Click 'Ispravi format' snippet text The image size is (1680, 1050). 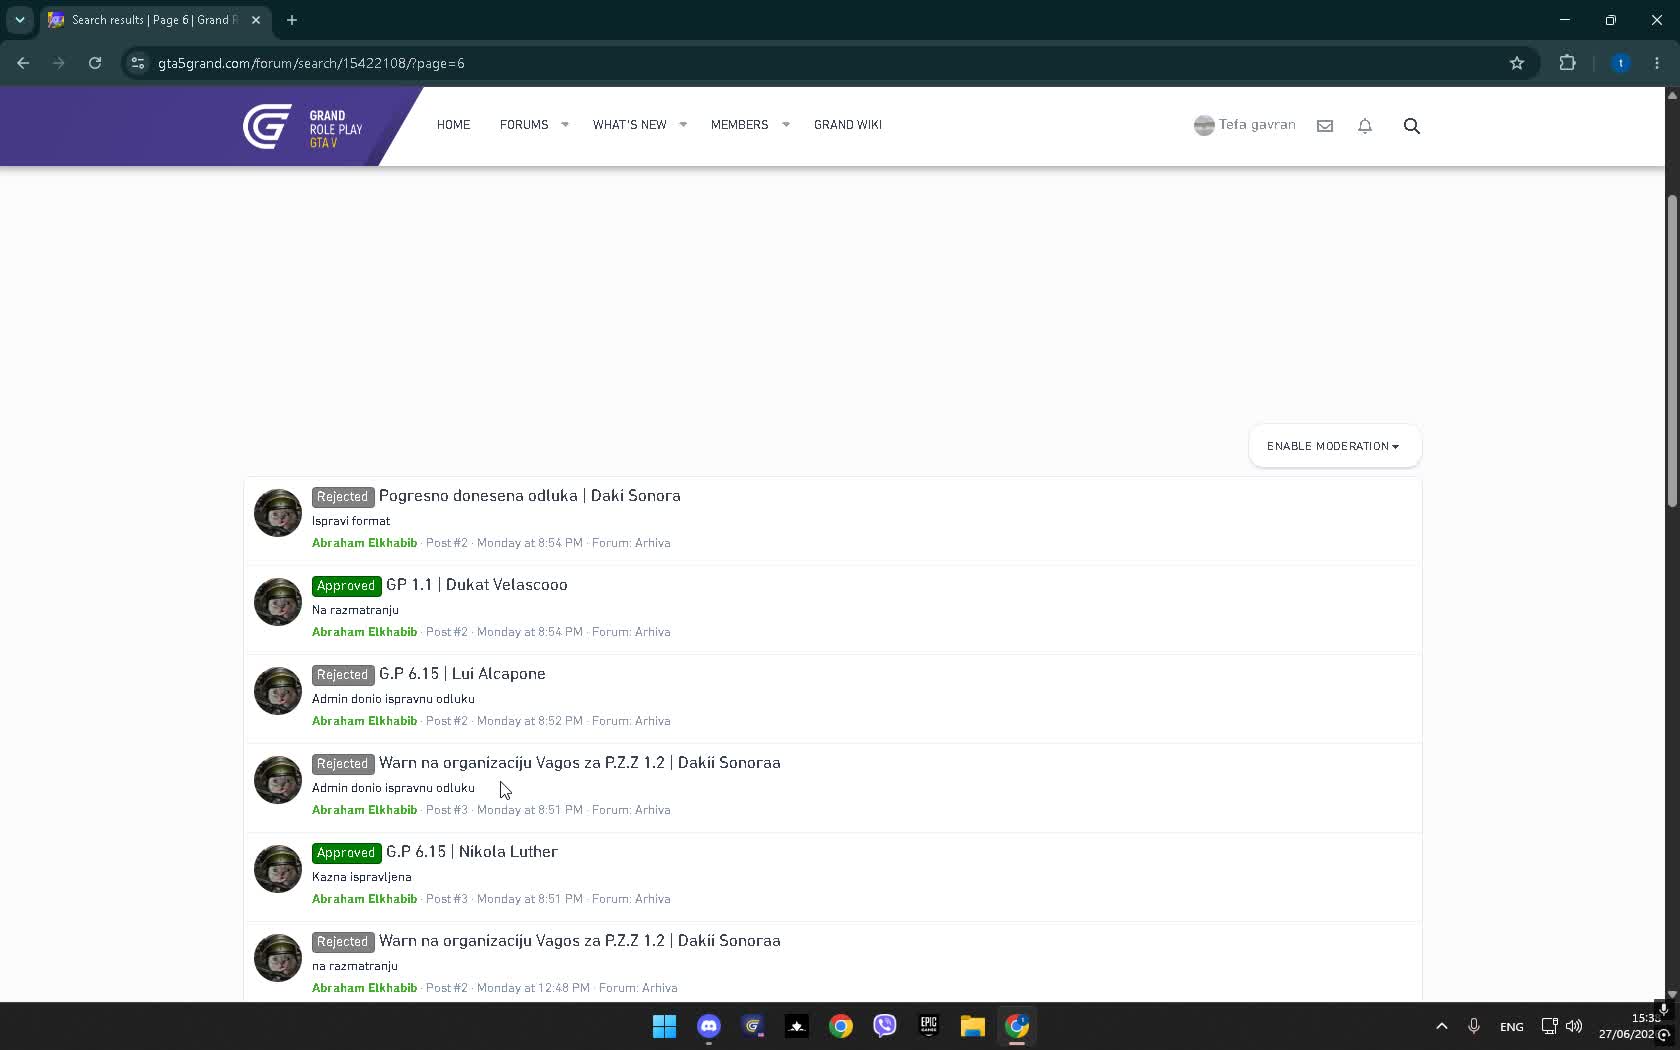pyautogui.click(x=351, y=521)
